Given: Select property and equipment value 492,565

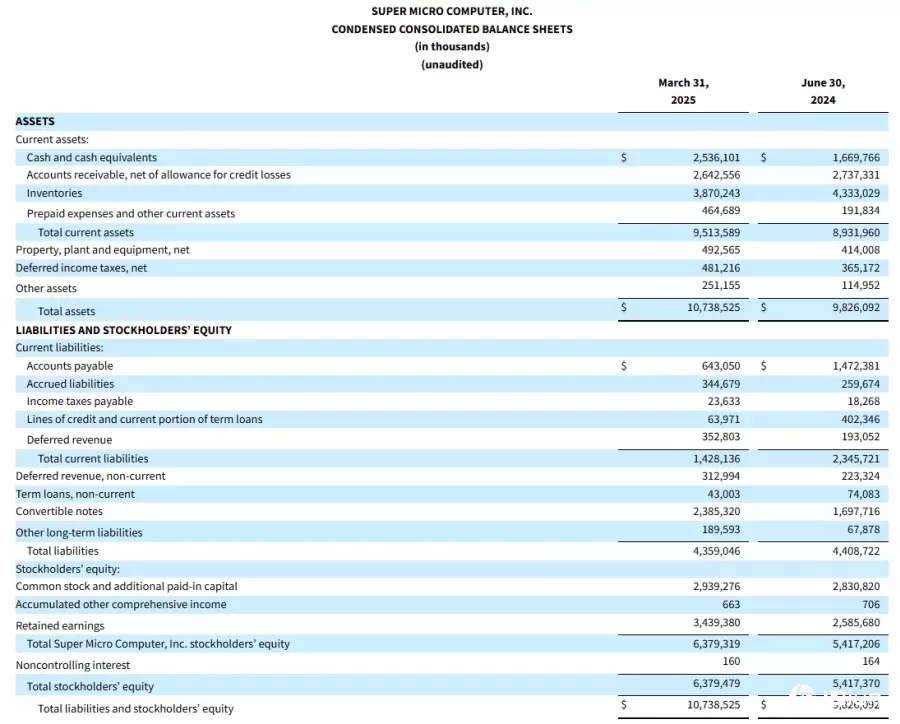Looking at the screenshot, I should (x=721, y=250).
